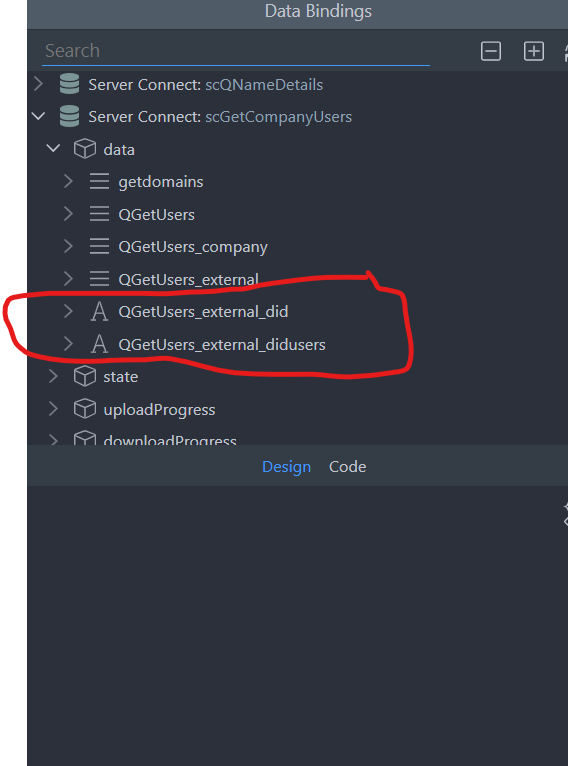The width and height of the screenshot is (568, 766).
Task: Click the data object cube icon
Action: 84,149
